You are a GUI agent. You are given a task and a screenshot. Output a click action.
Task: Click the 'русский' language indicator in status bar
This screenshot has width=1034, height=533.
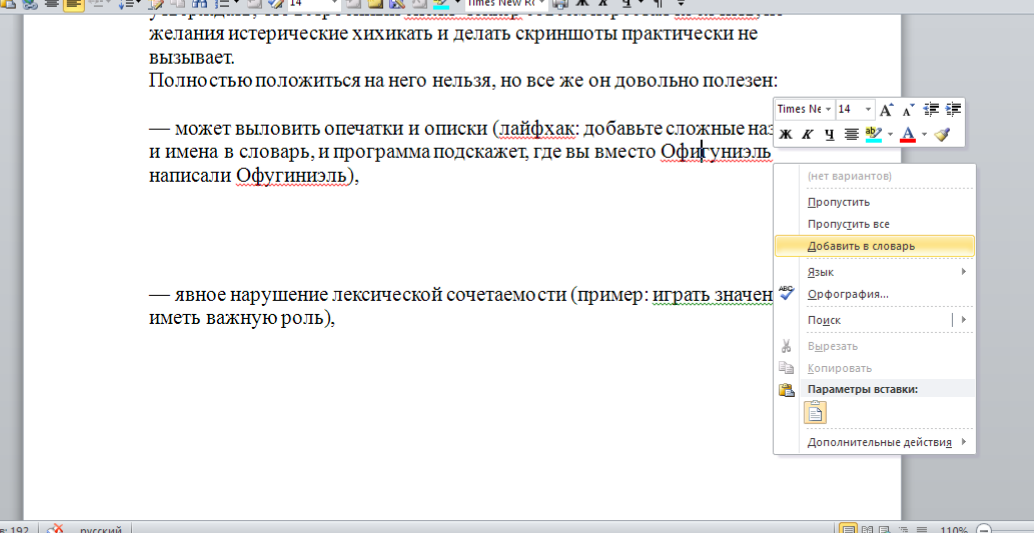click(101, 528)
